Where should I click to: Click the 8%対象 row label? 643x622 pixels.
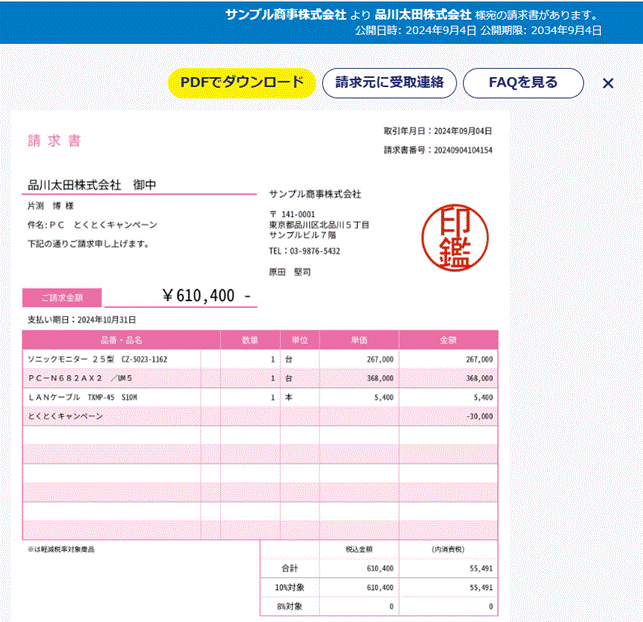(290, 606)
